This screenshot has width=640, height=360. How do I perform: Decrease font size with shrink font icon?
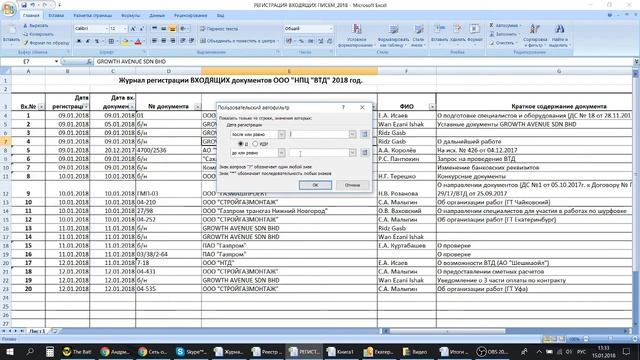[x=142, y=29]
